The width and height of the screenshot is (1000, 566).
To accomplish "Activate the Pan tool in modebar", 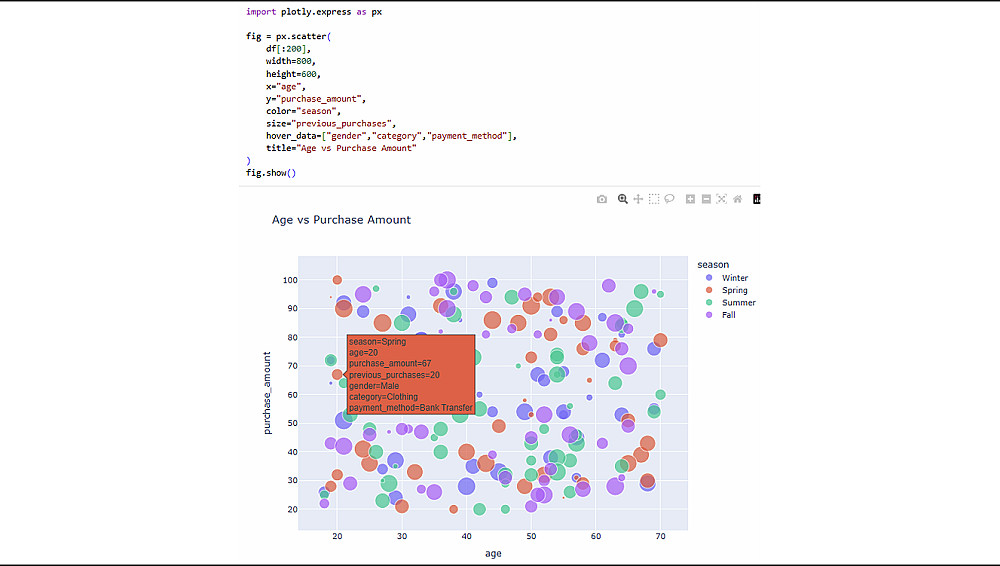I will click(x=638, y=199).
